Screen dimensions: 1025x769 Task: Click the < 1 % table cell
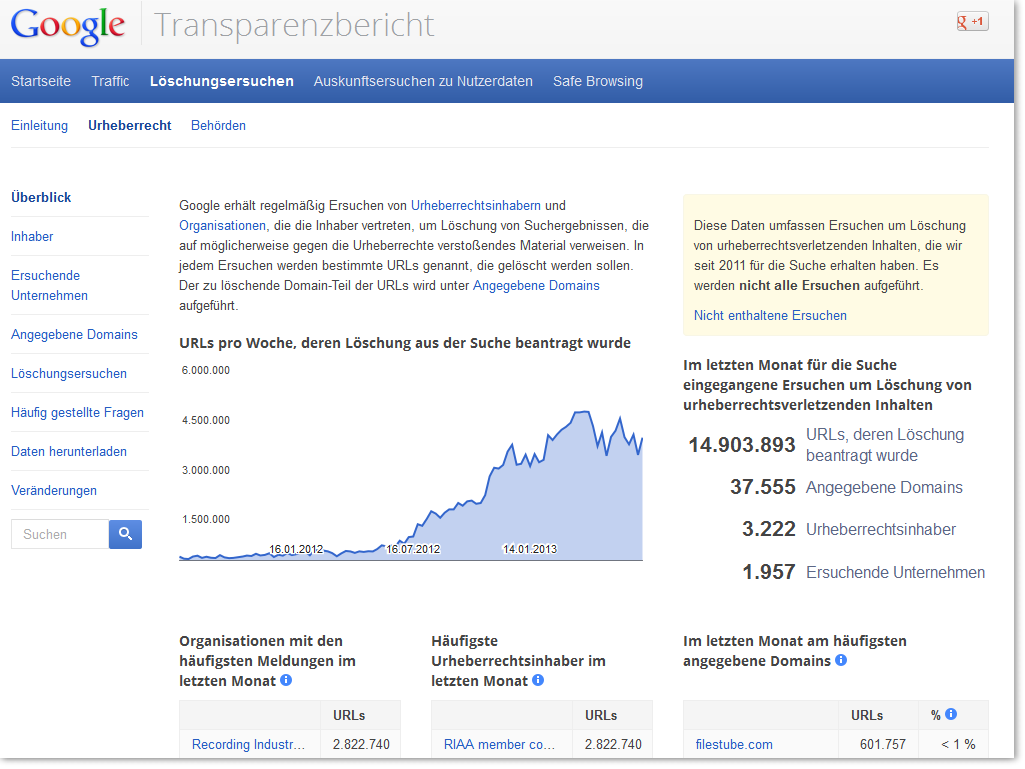(958, 745)
